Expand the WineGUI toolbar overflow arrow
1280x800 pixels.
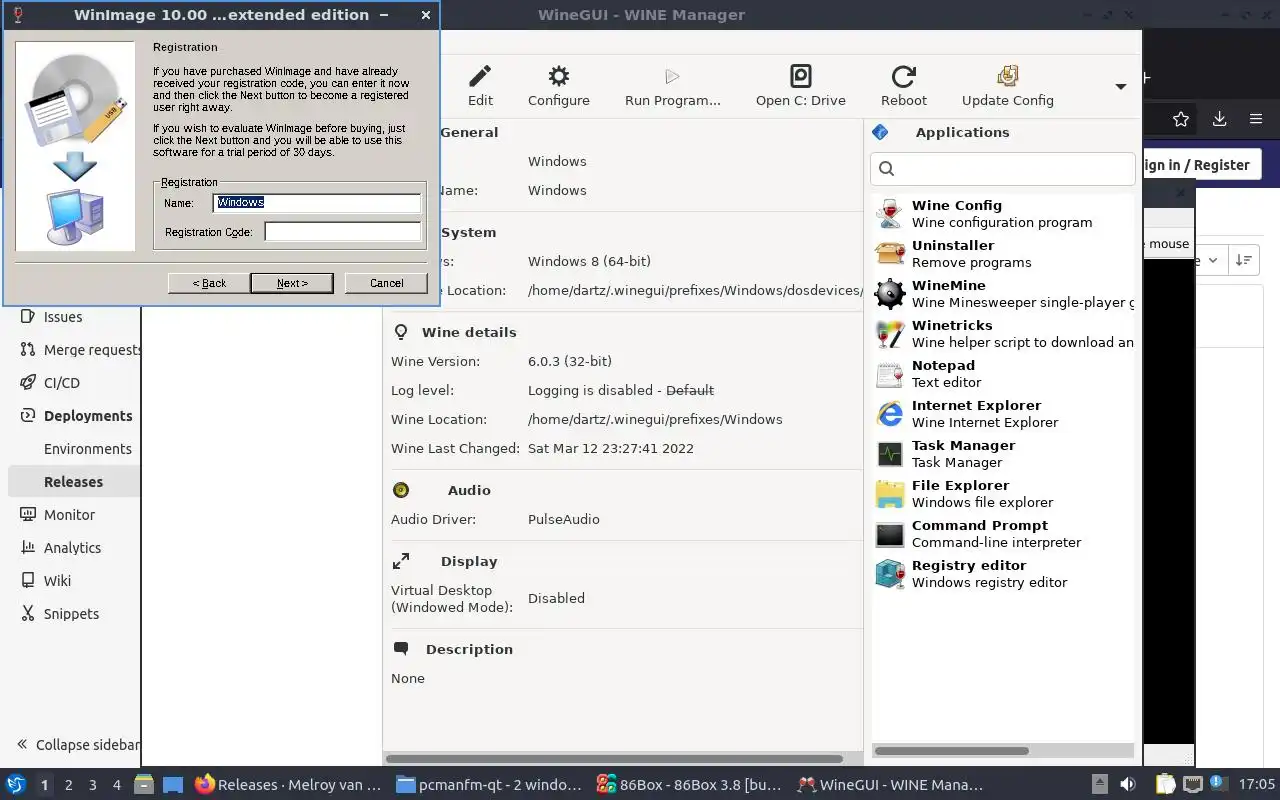(1121, 87)
